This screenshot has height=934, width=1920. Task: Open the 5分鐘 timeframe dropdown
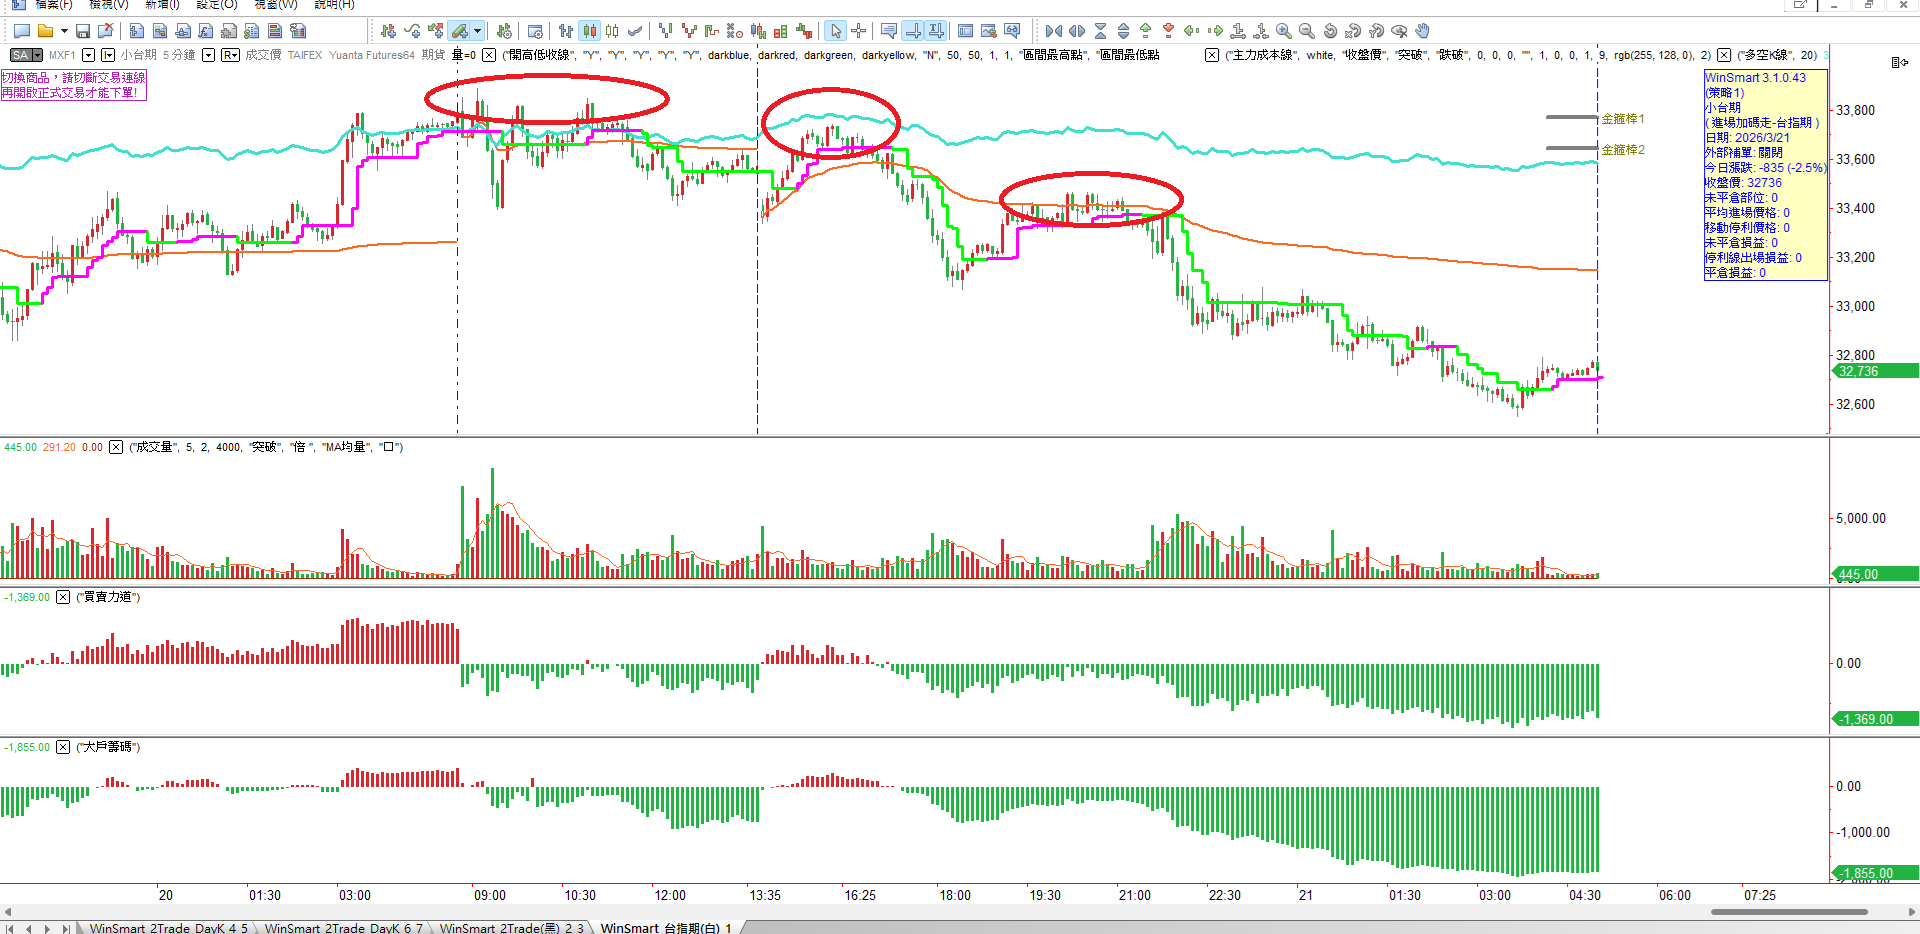click(208, 55)
